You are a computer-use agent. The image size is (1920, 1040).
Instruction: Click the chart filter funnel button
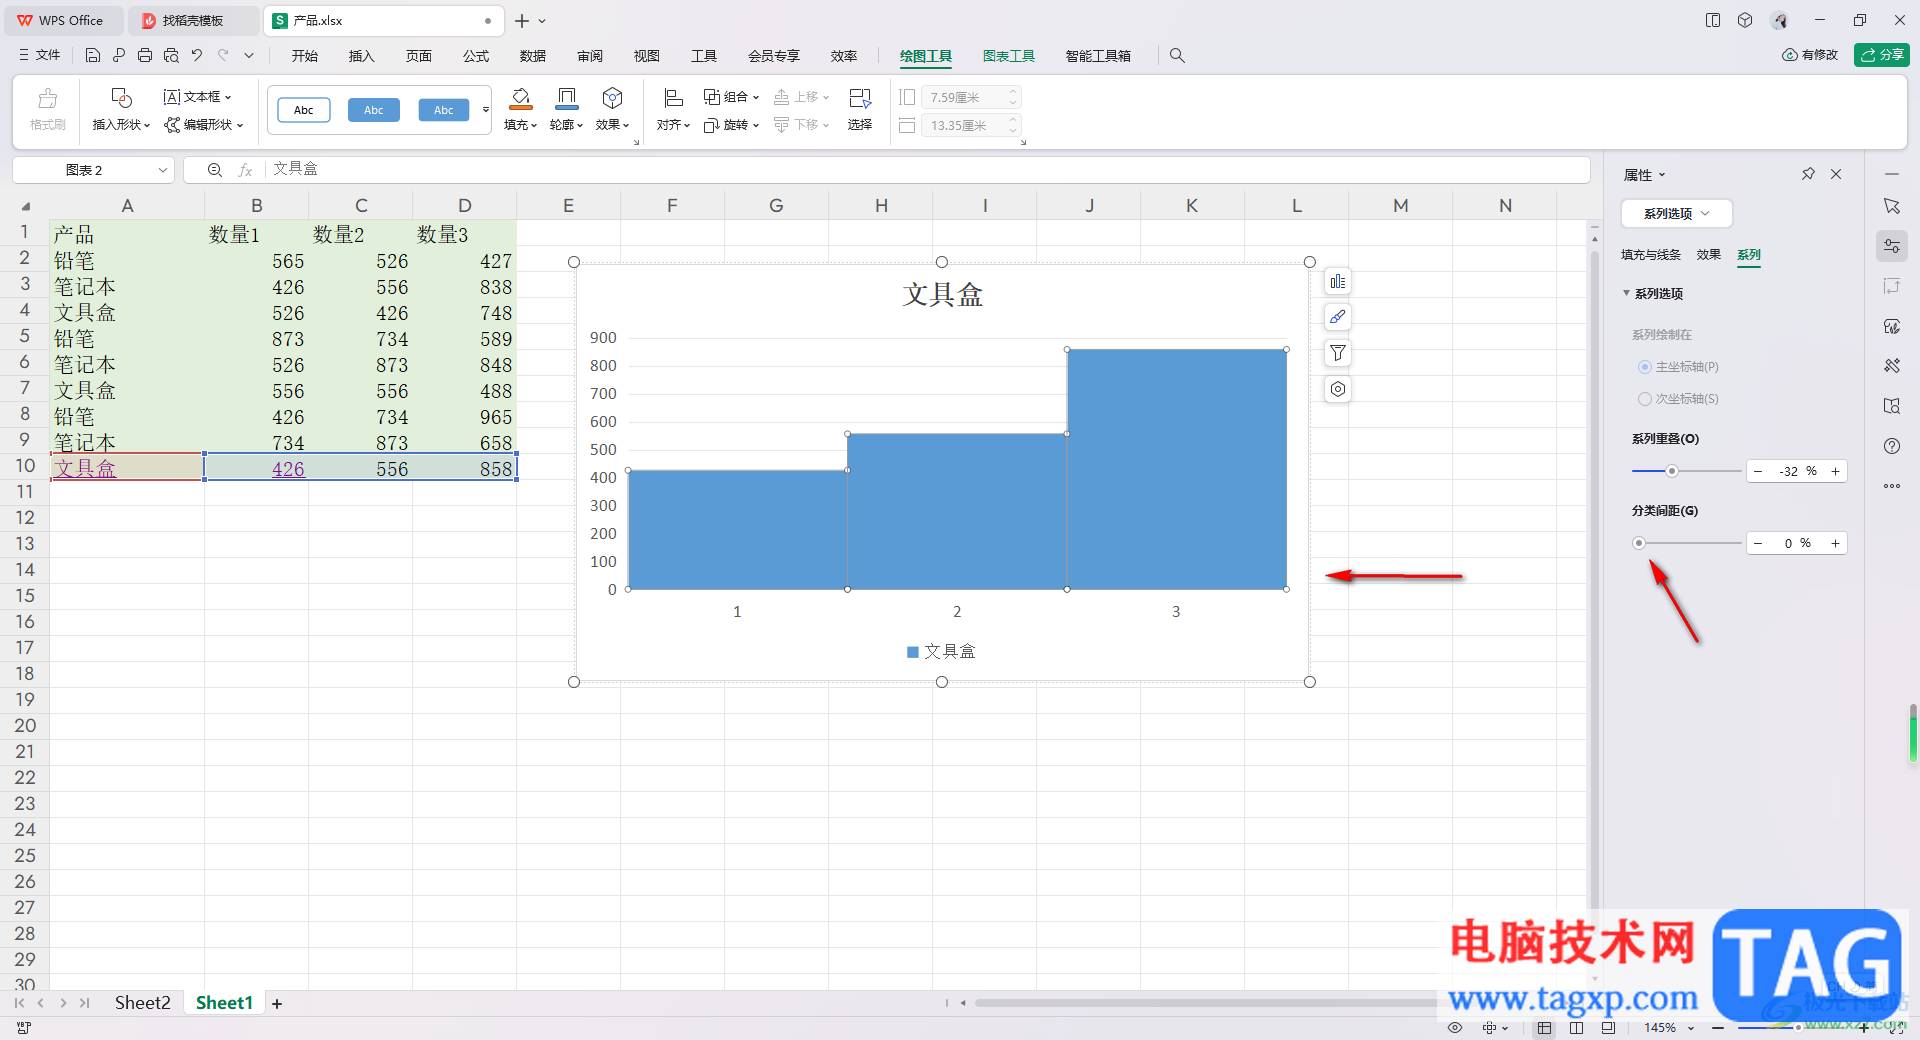1338,353
